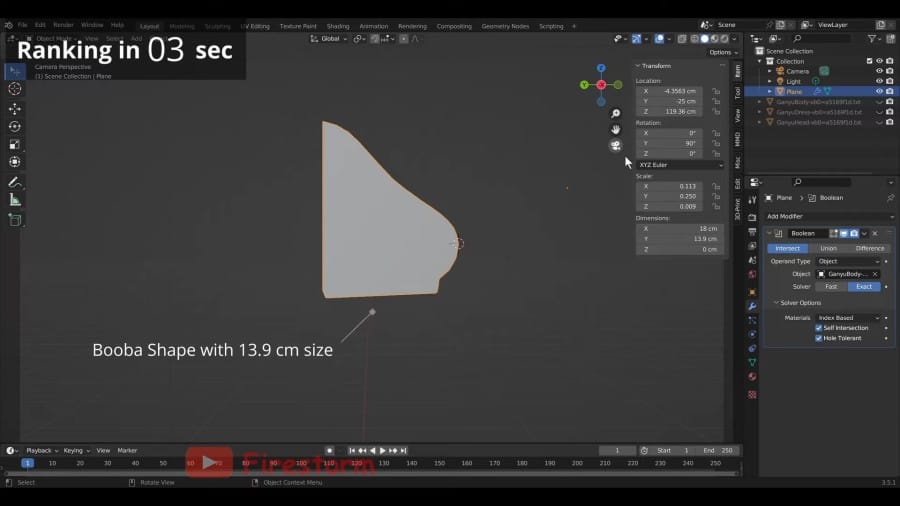Click the pan hand viewport icon
This screenshot has height=506, width=900.
615,130
